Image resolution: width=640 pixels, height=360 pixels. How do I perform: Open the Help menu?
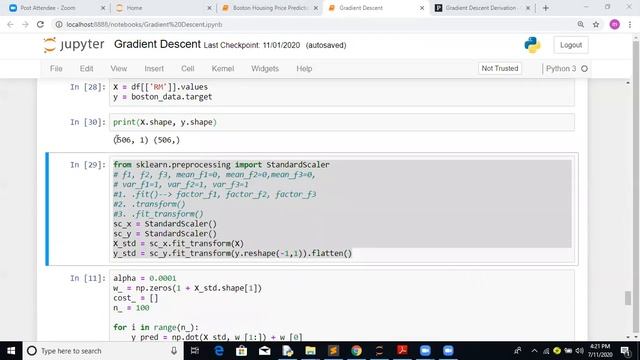click(304, 69)
